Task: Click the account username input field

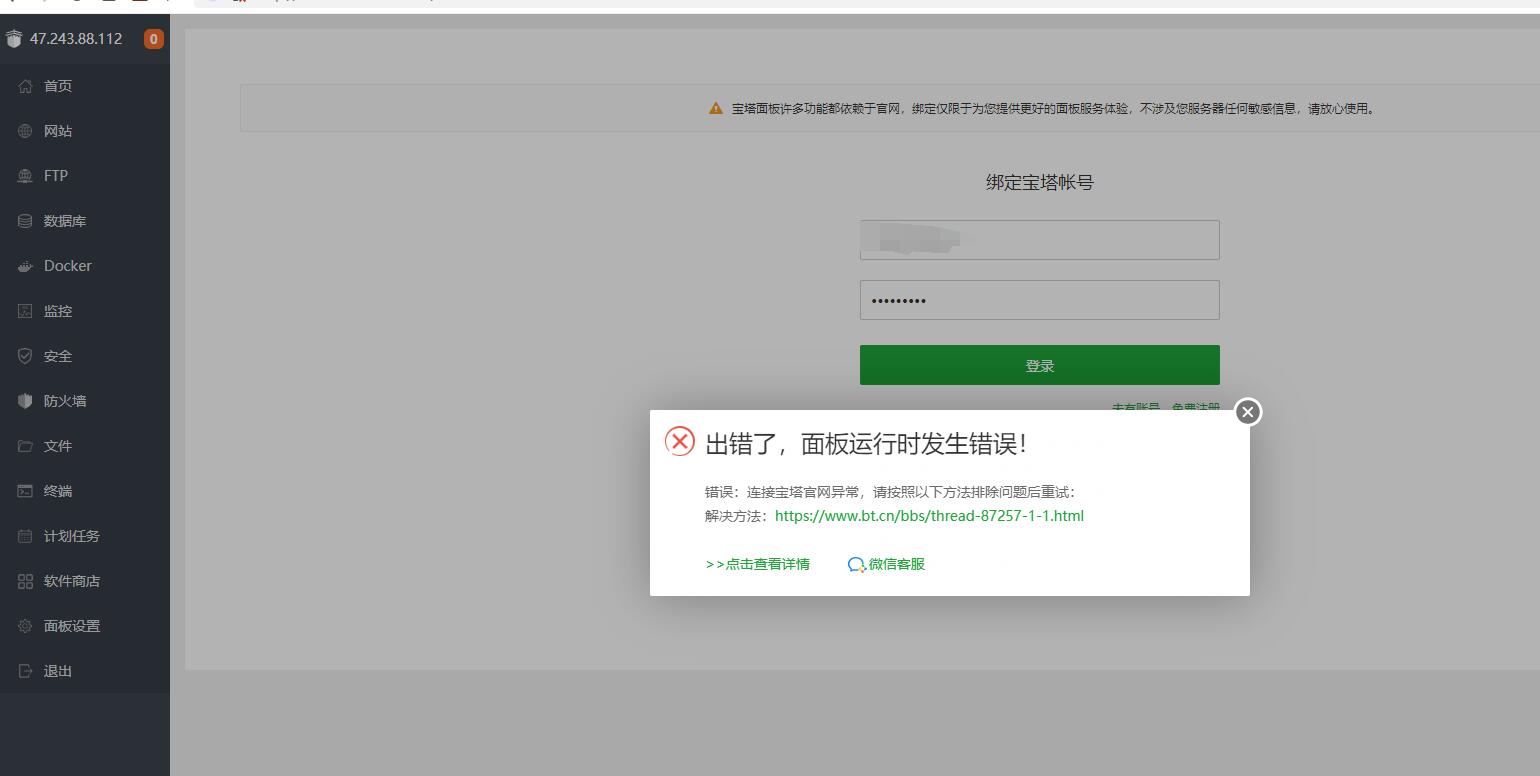Action: pyautogui.click(x=1040, y=240)
